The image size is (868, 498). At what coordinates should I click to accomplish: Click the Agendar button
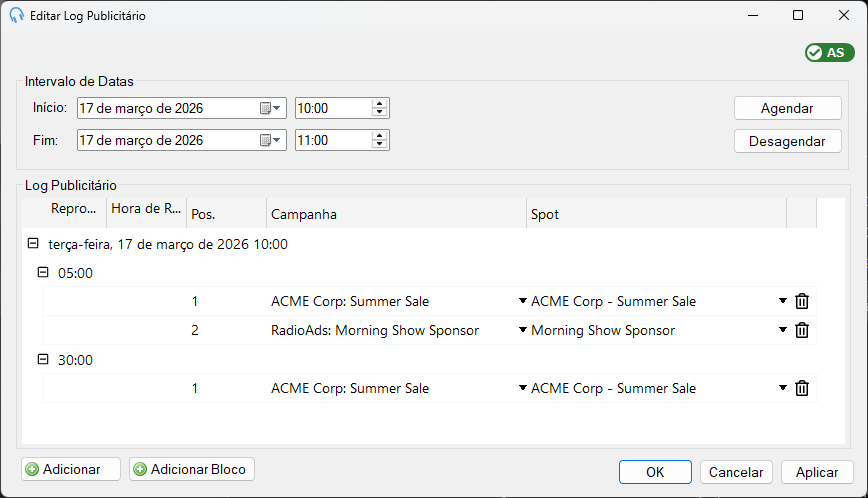click(x=787, y=108)
